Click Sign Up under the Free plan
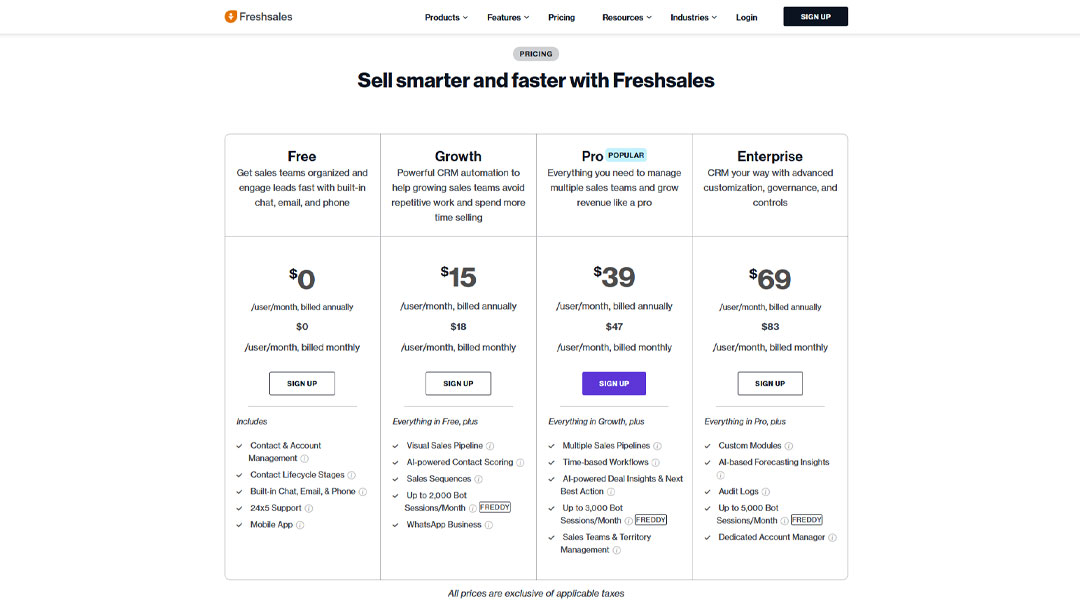Viewport: 1080px width, 608px height. (302, 384)
